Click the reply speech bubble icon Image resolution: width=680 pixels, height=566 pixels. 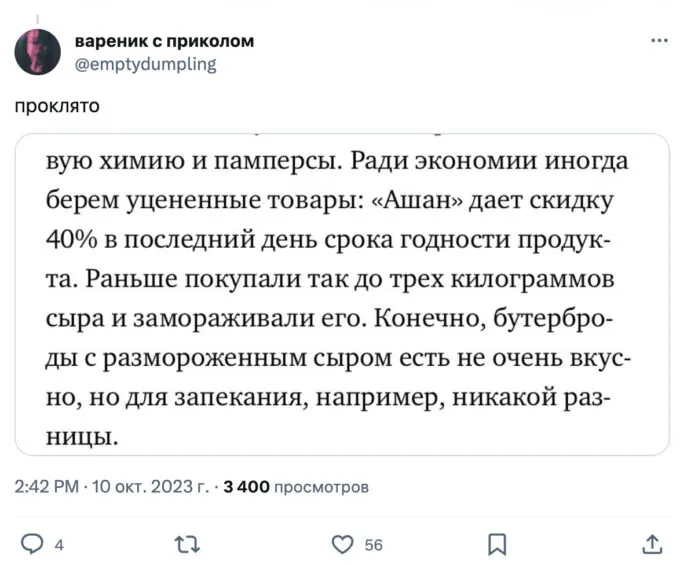[33, 544]
